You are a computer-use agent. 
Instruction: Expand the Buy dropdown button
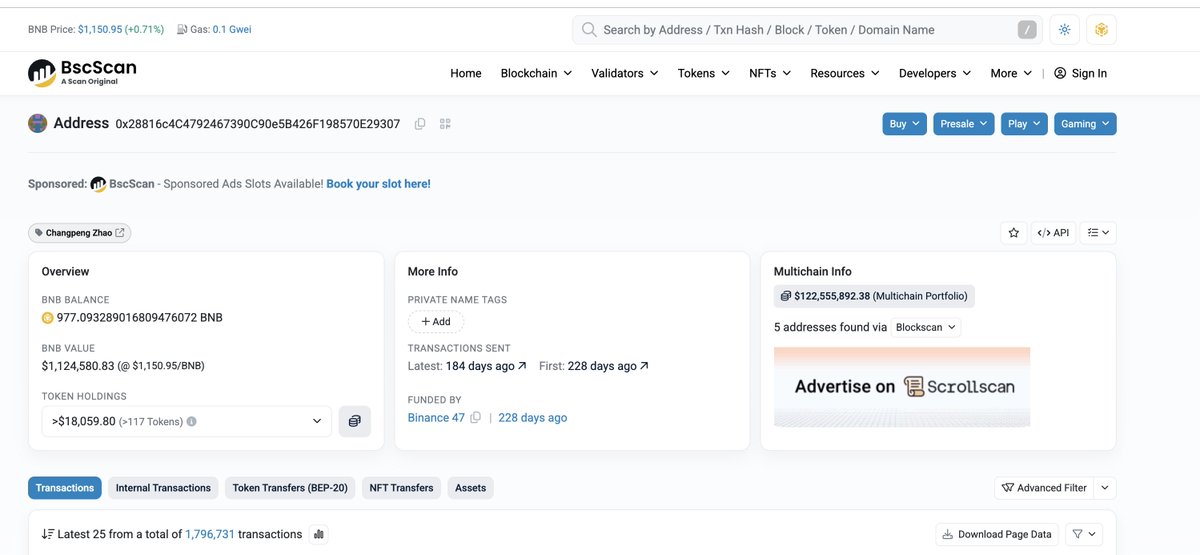pos(903,124)
